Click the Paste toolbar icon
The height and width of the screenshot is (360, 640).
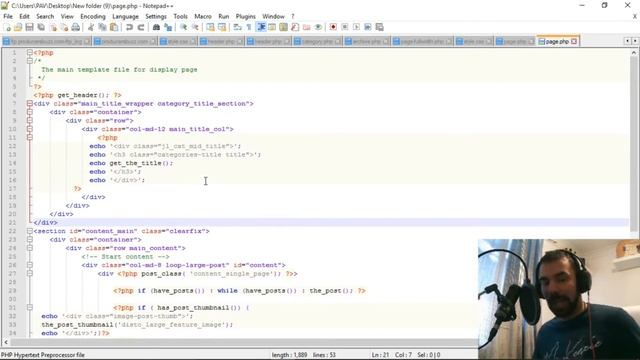coord(114,27)
